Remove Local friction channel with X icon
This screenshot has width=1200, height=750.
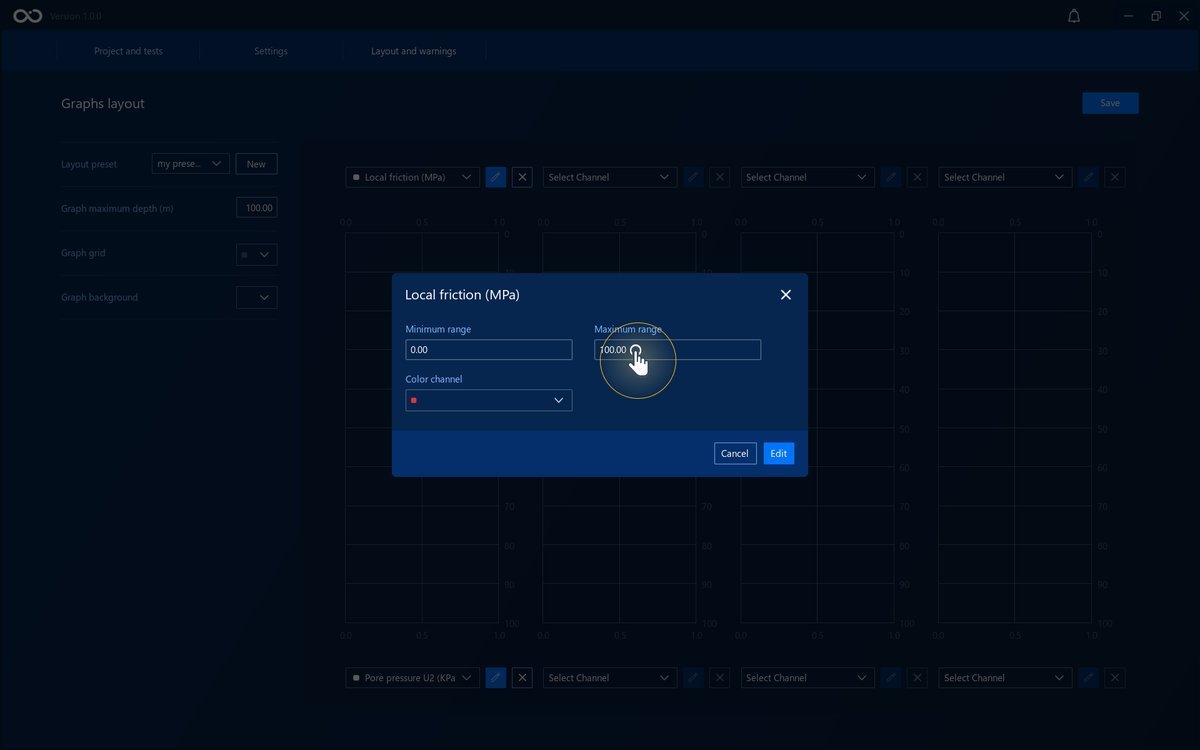click(x=522, y=177)
